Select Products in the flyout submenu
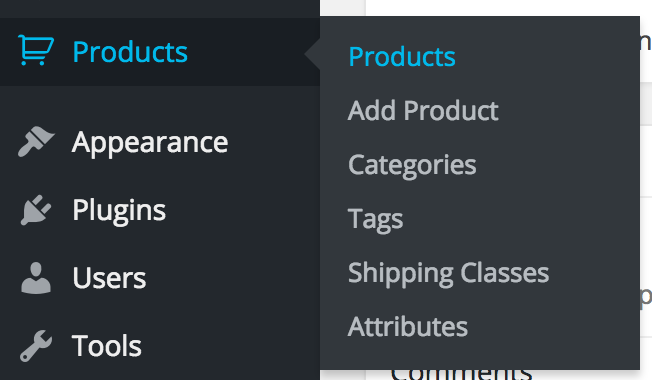 (402, 57)
